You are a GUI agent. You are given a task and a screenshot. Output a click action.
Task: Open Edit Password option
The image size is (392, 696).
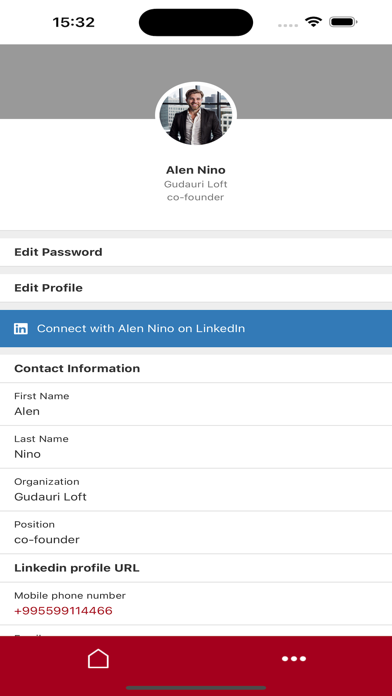coord(196,252)
